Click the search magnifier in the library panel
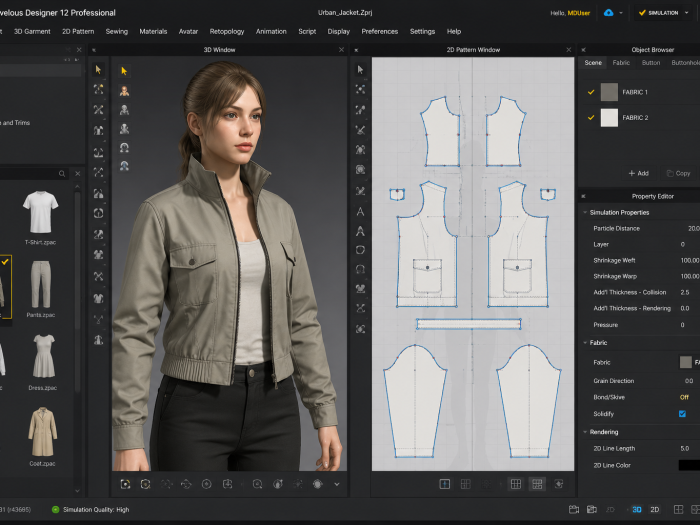700x525 pixels. pos(62,174)
